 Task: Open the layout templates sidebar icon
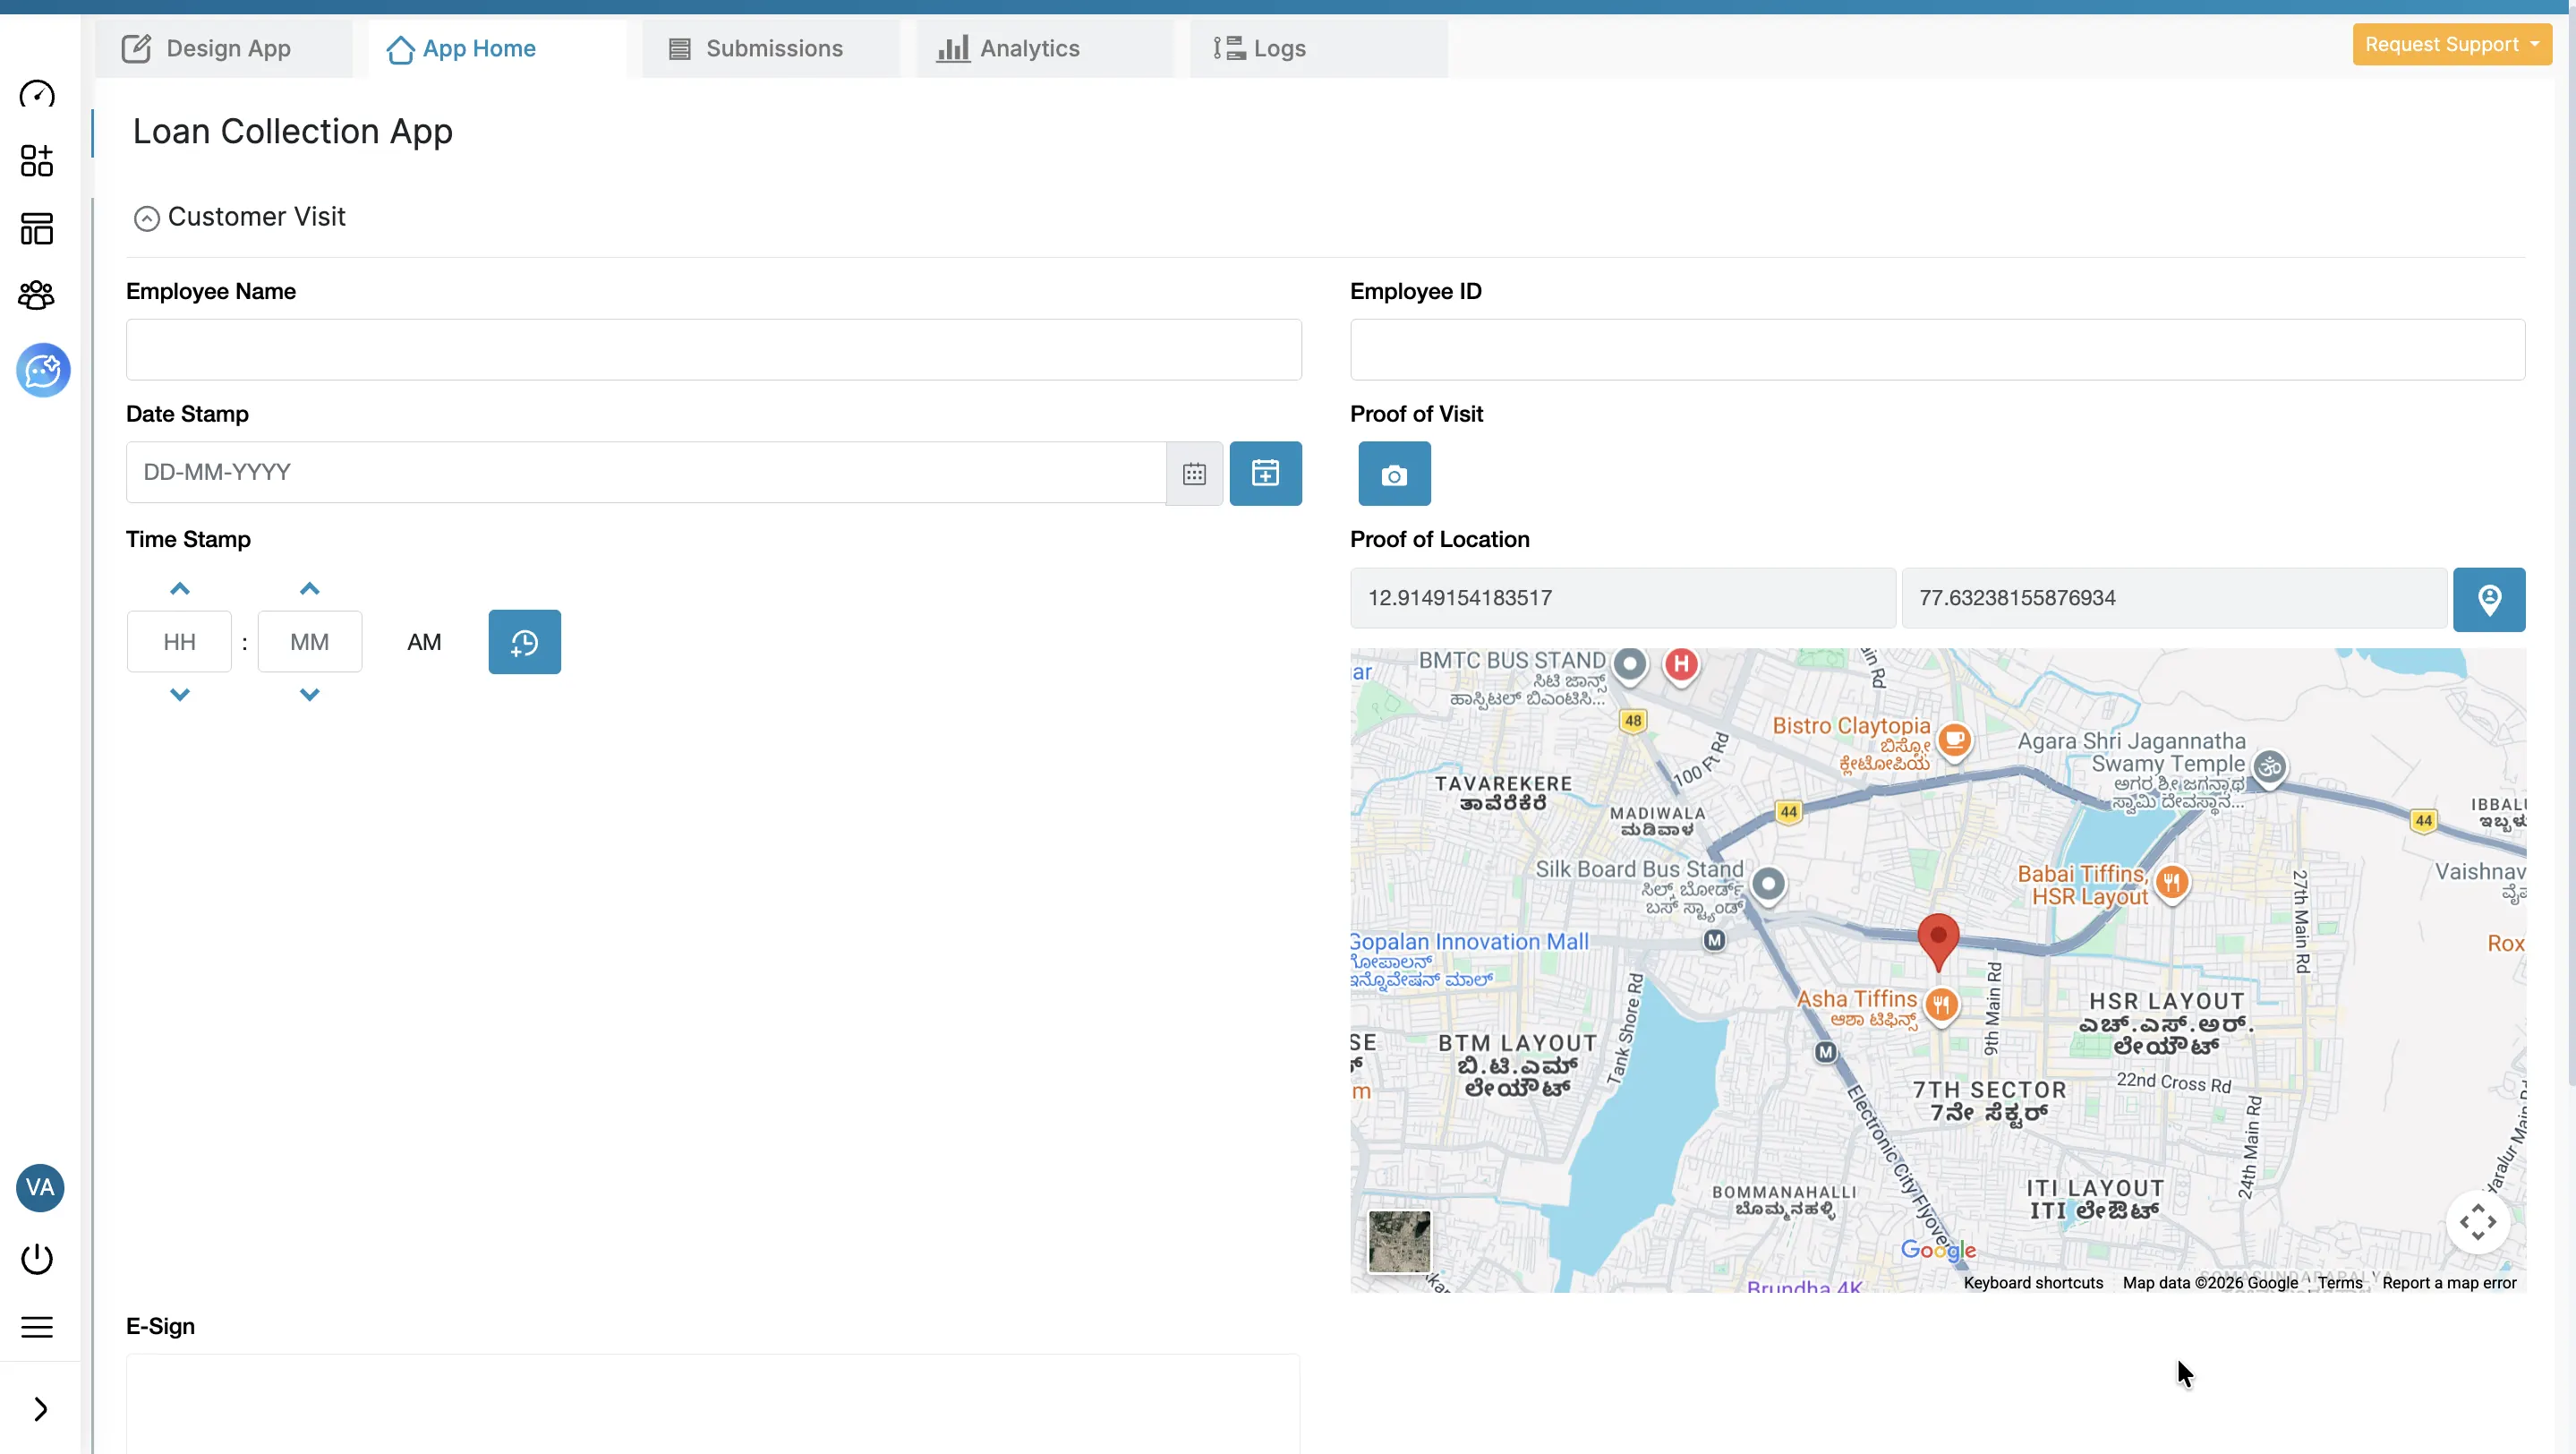tap(37, 229)
